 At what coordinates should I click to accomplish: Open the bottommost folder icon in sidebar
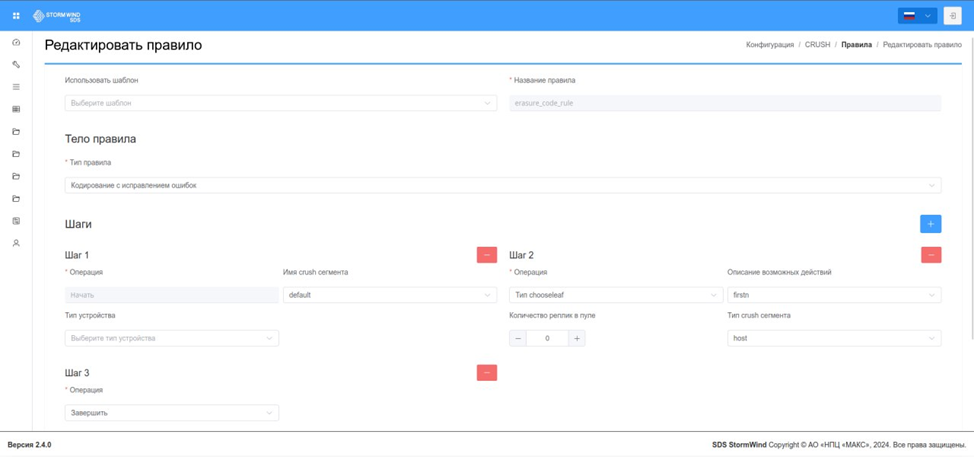(16, 199)
